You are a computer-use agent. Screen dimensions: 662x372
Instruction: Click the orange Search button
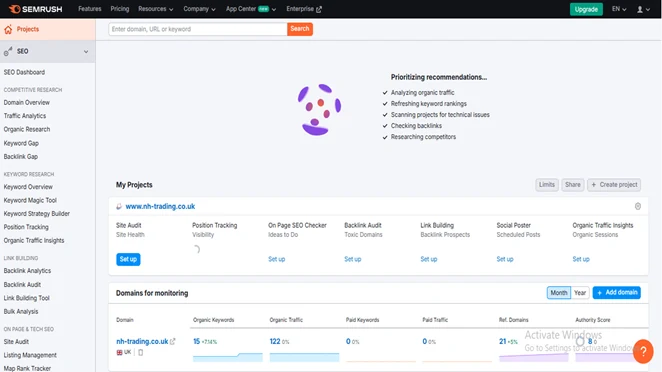tap(300, 29)
